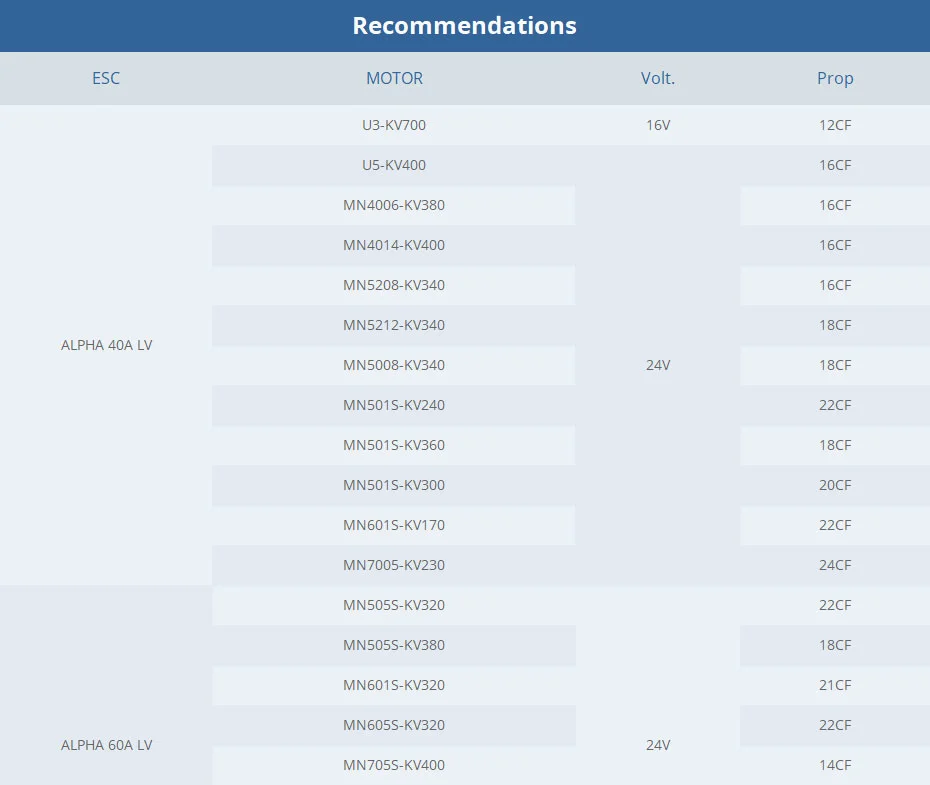Select the MN705S-KV400 motor cell

(394, 765)
